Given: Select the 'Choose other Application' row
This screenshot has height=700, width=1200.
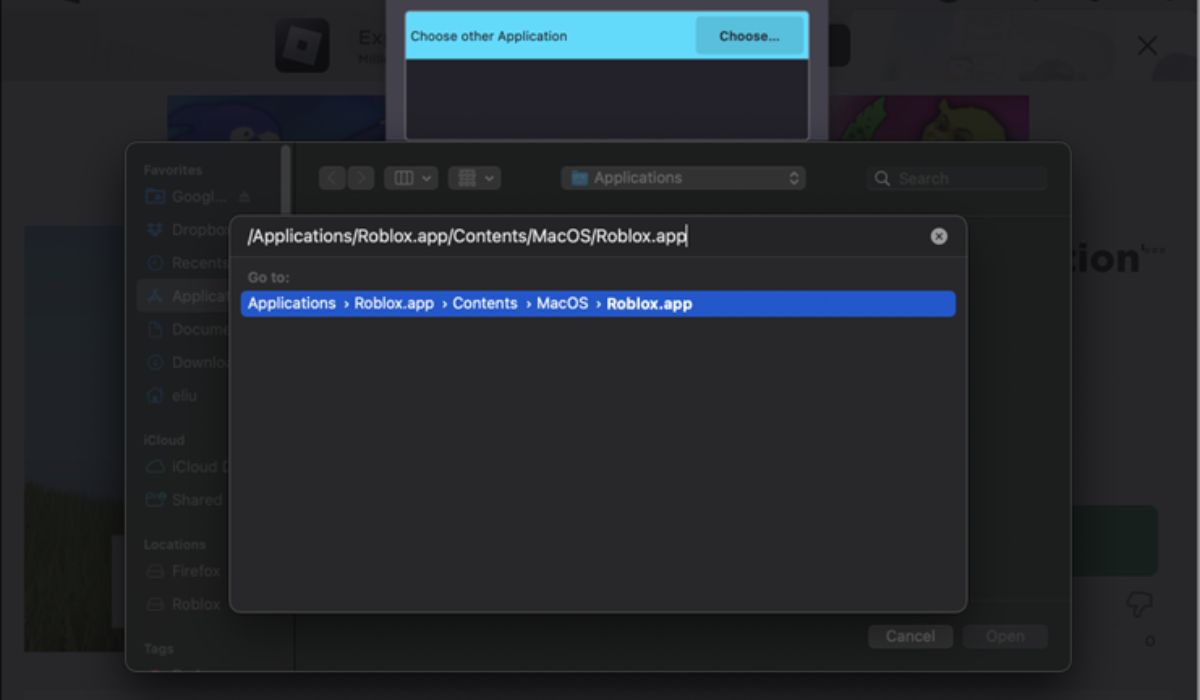Looking at the screenshot, I should point(606,36).
